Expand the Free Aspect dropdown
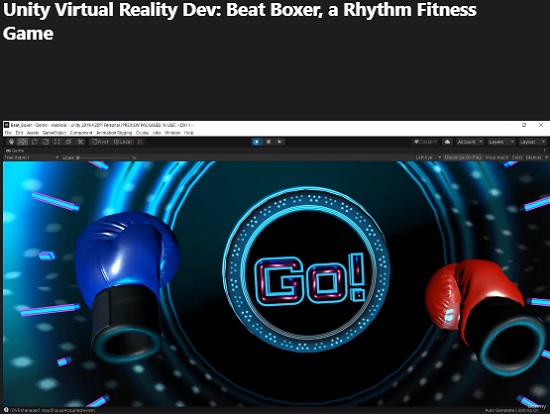Viewport: 550px width, 414px height. pyautogui.click(x=31, y=158)
